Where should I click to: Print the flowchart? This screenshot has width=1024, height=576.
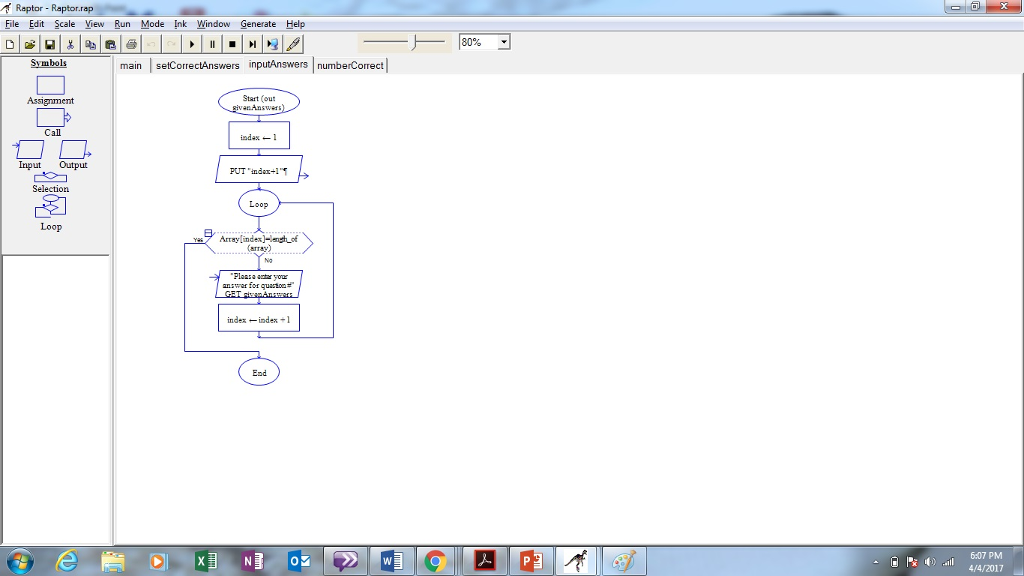pyautogui.click(x=129, y=43)
